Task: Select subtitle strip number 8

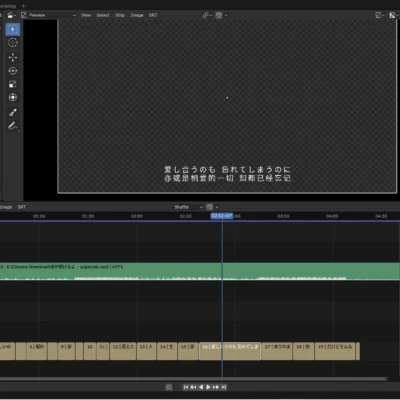Action: coord(66,351)
